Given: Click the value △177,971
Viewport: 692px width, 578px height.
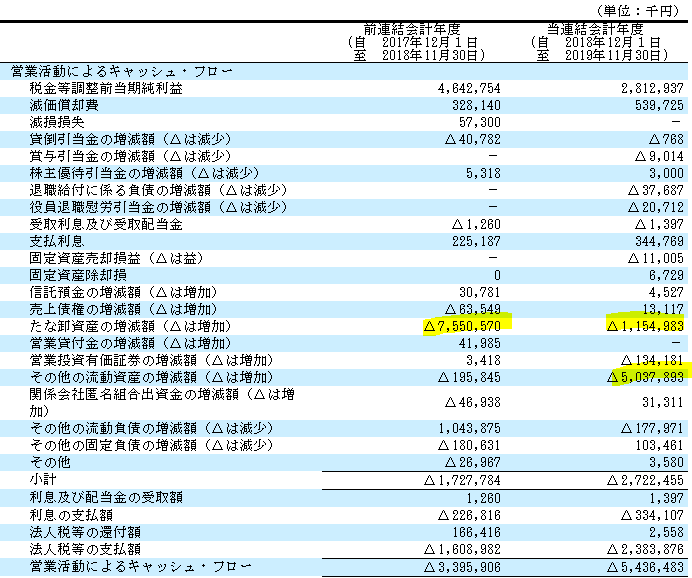Looking at the screenshot, I should [652, 428].
